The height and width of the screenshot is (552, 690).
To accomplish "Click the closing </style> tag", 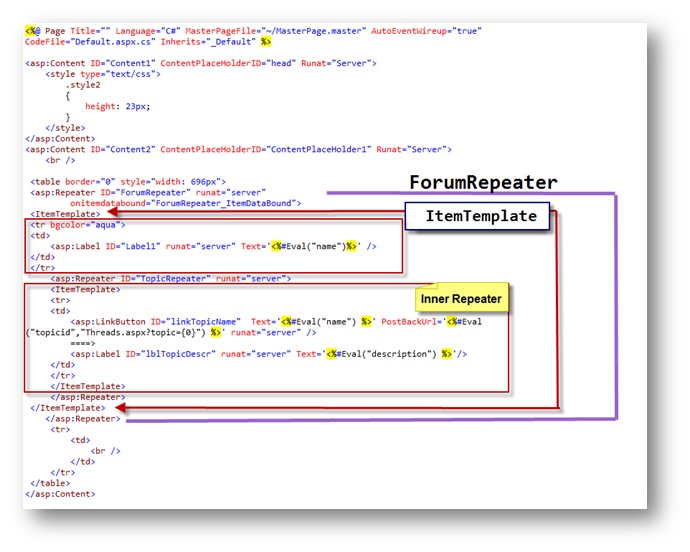I will [65, 128].
